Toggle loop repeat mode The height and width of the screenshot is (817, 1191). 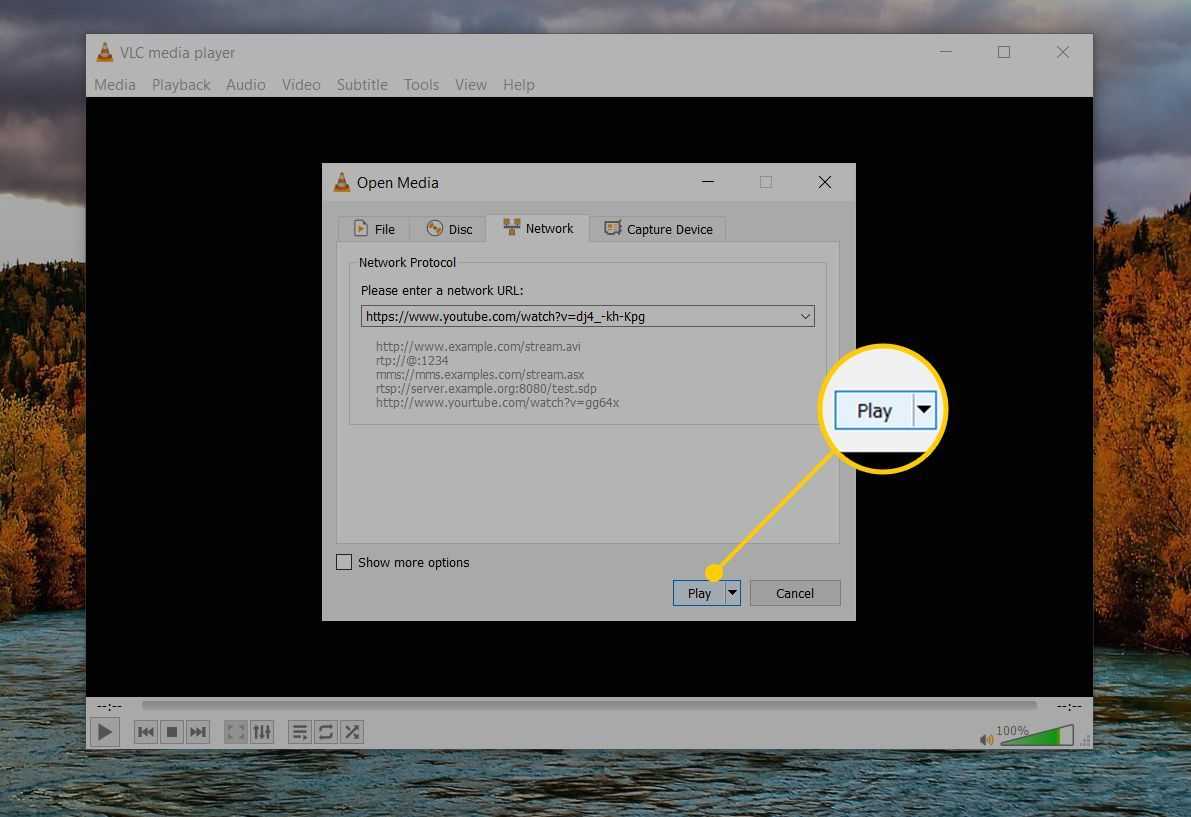pos(326,732)
